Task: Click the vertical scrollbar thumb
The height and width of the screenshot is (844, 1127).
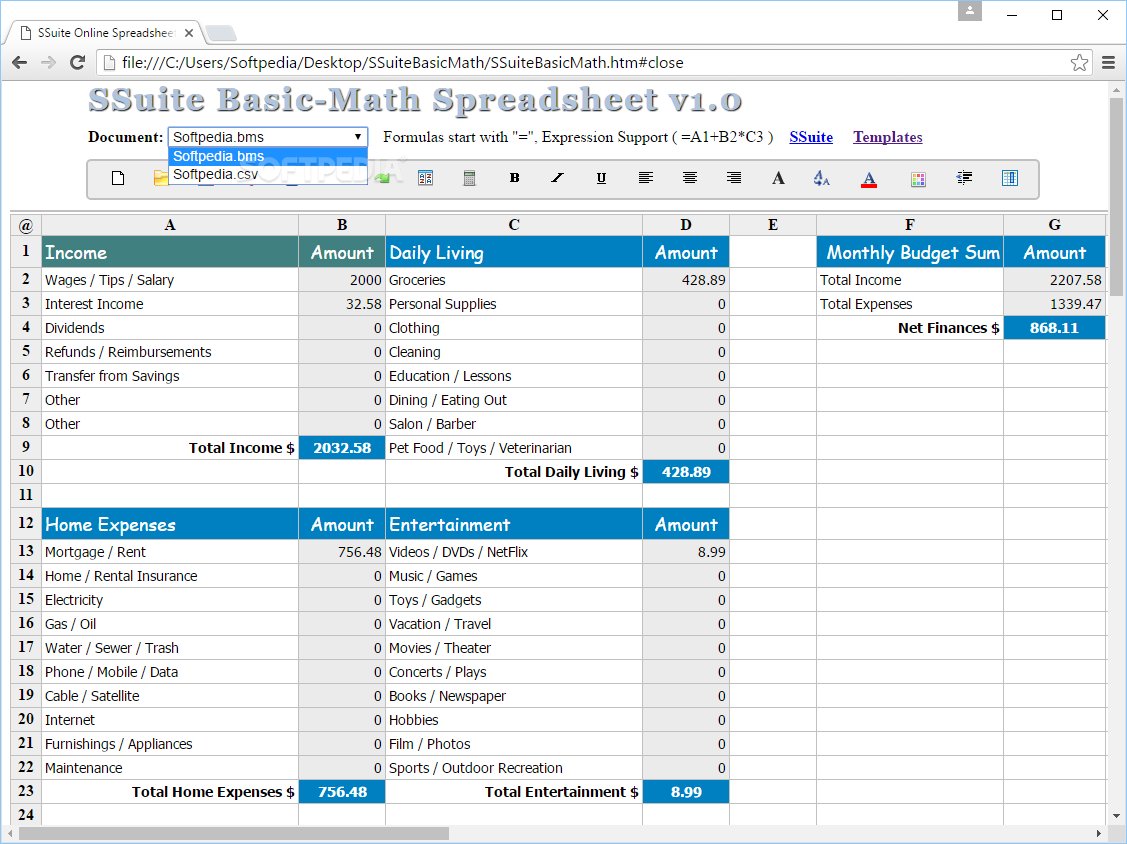Action: pos(1116,196)
